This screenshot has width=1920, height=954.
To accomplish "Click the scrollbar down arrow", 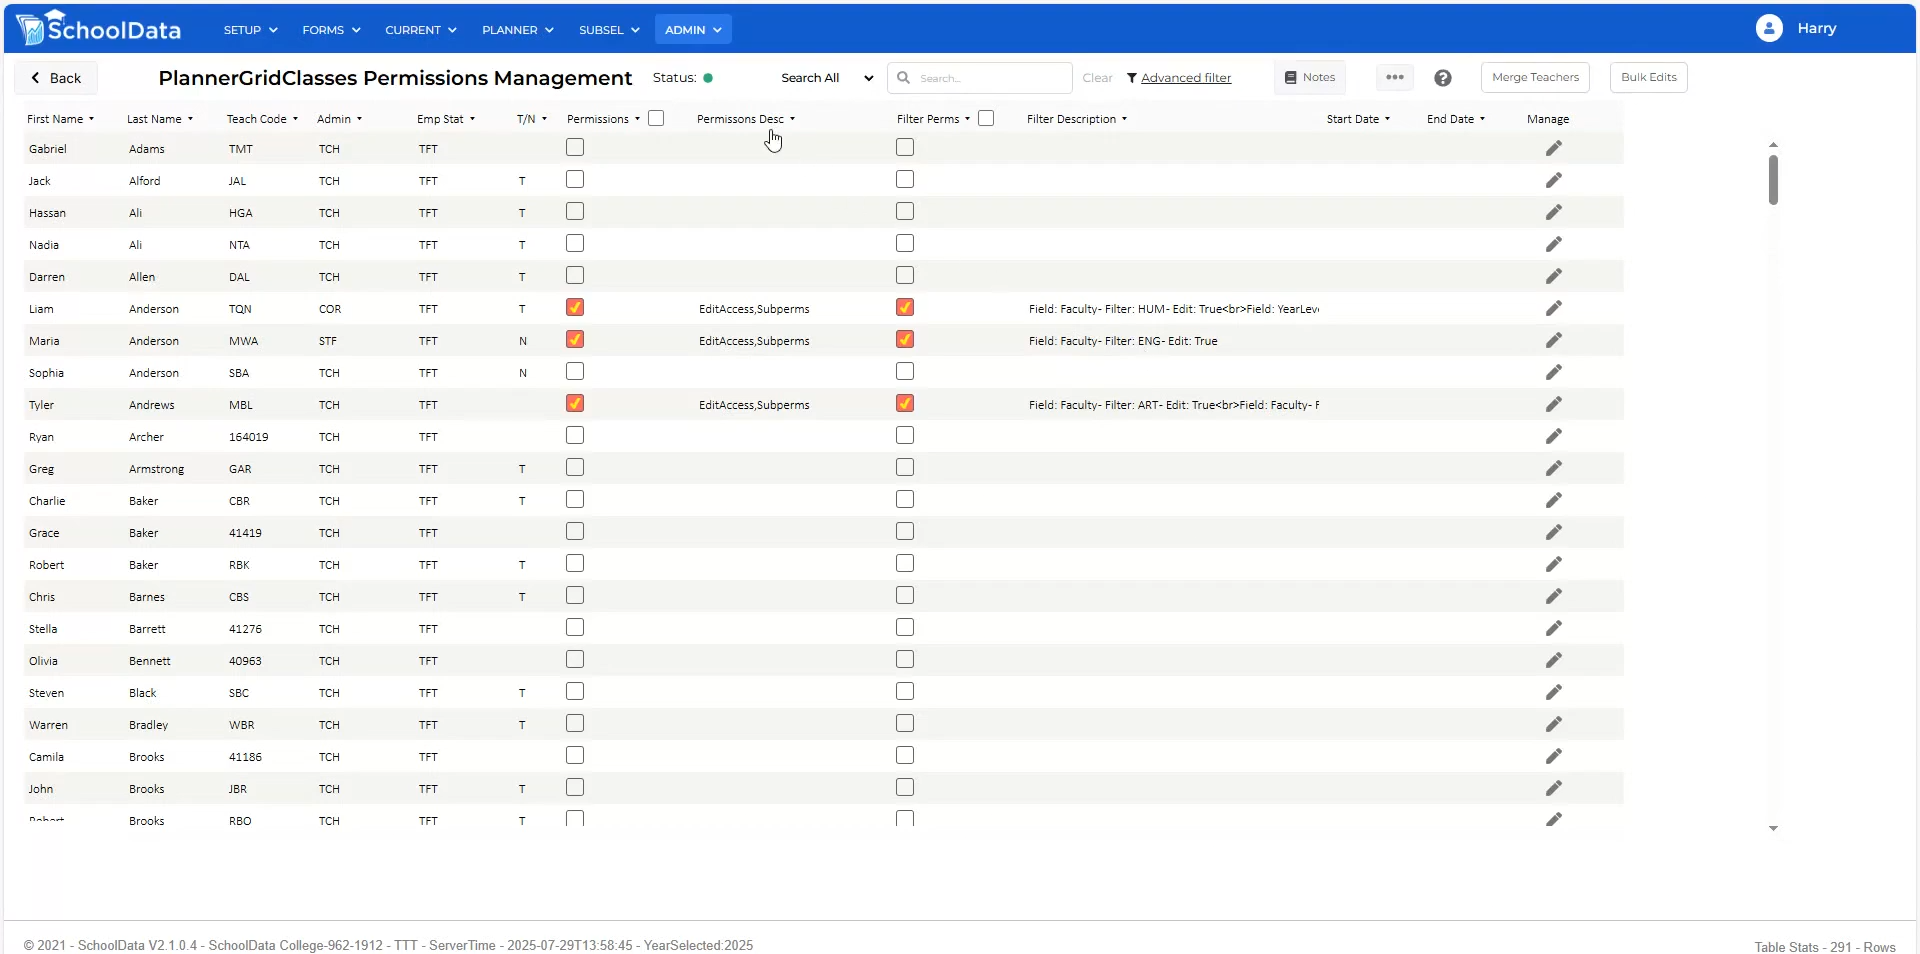I will (1773, 829).
